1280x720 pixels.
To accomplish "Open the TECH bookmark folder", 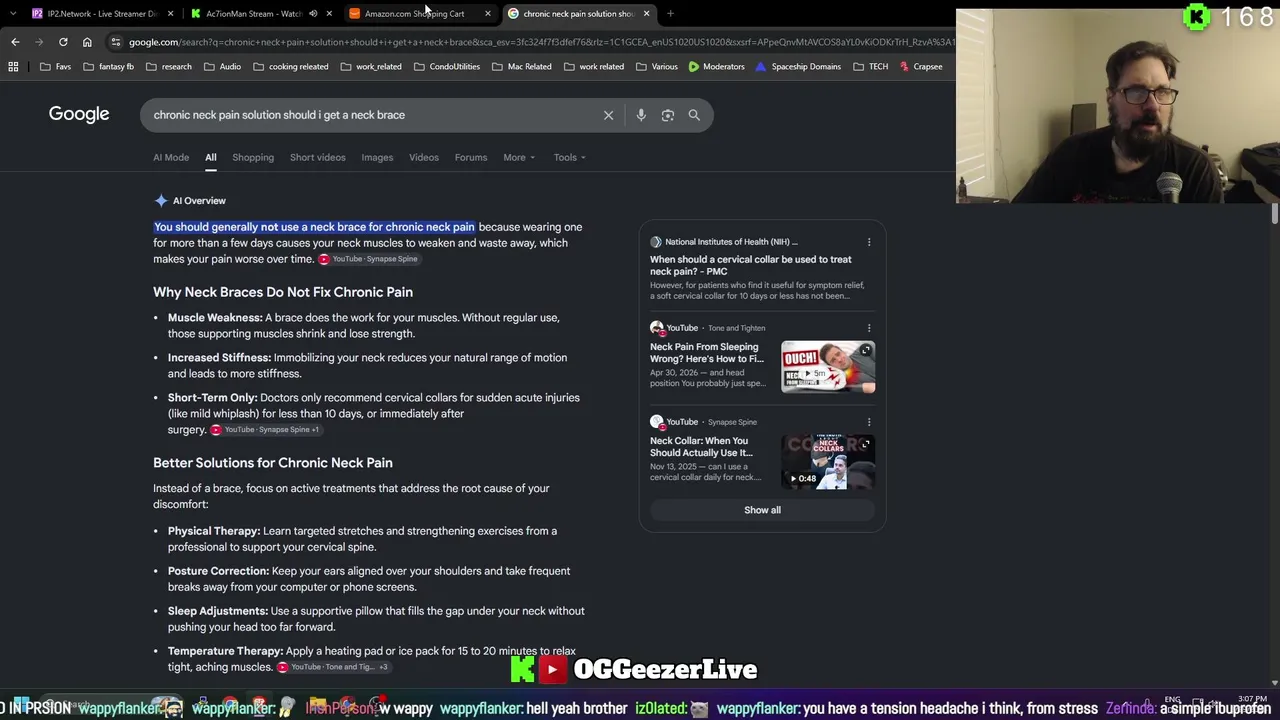I will click(x=871, y=67).
